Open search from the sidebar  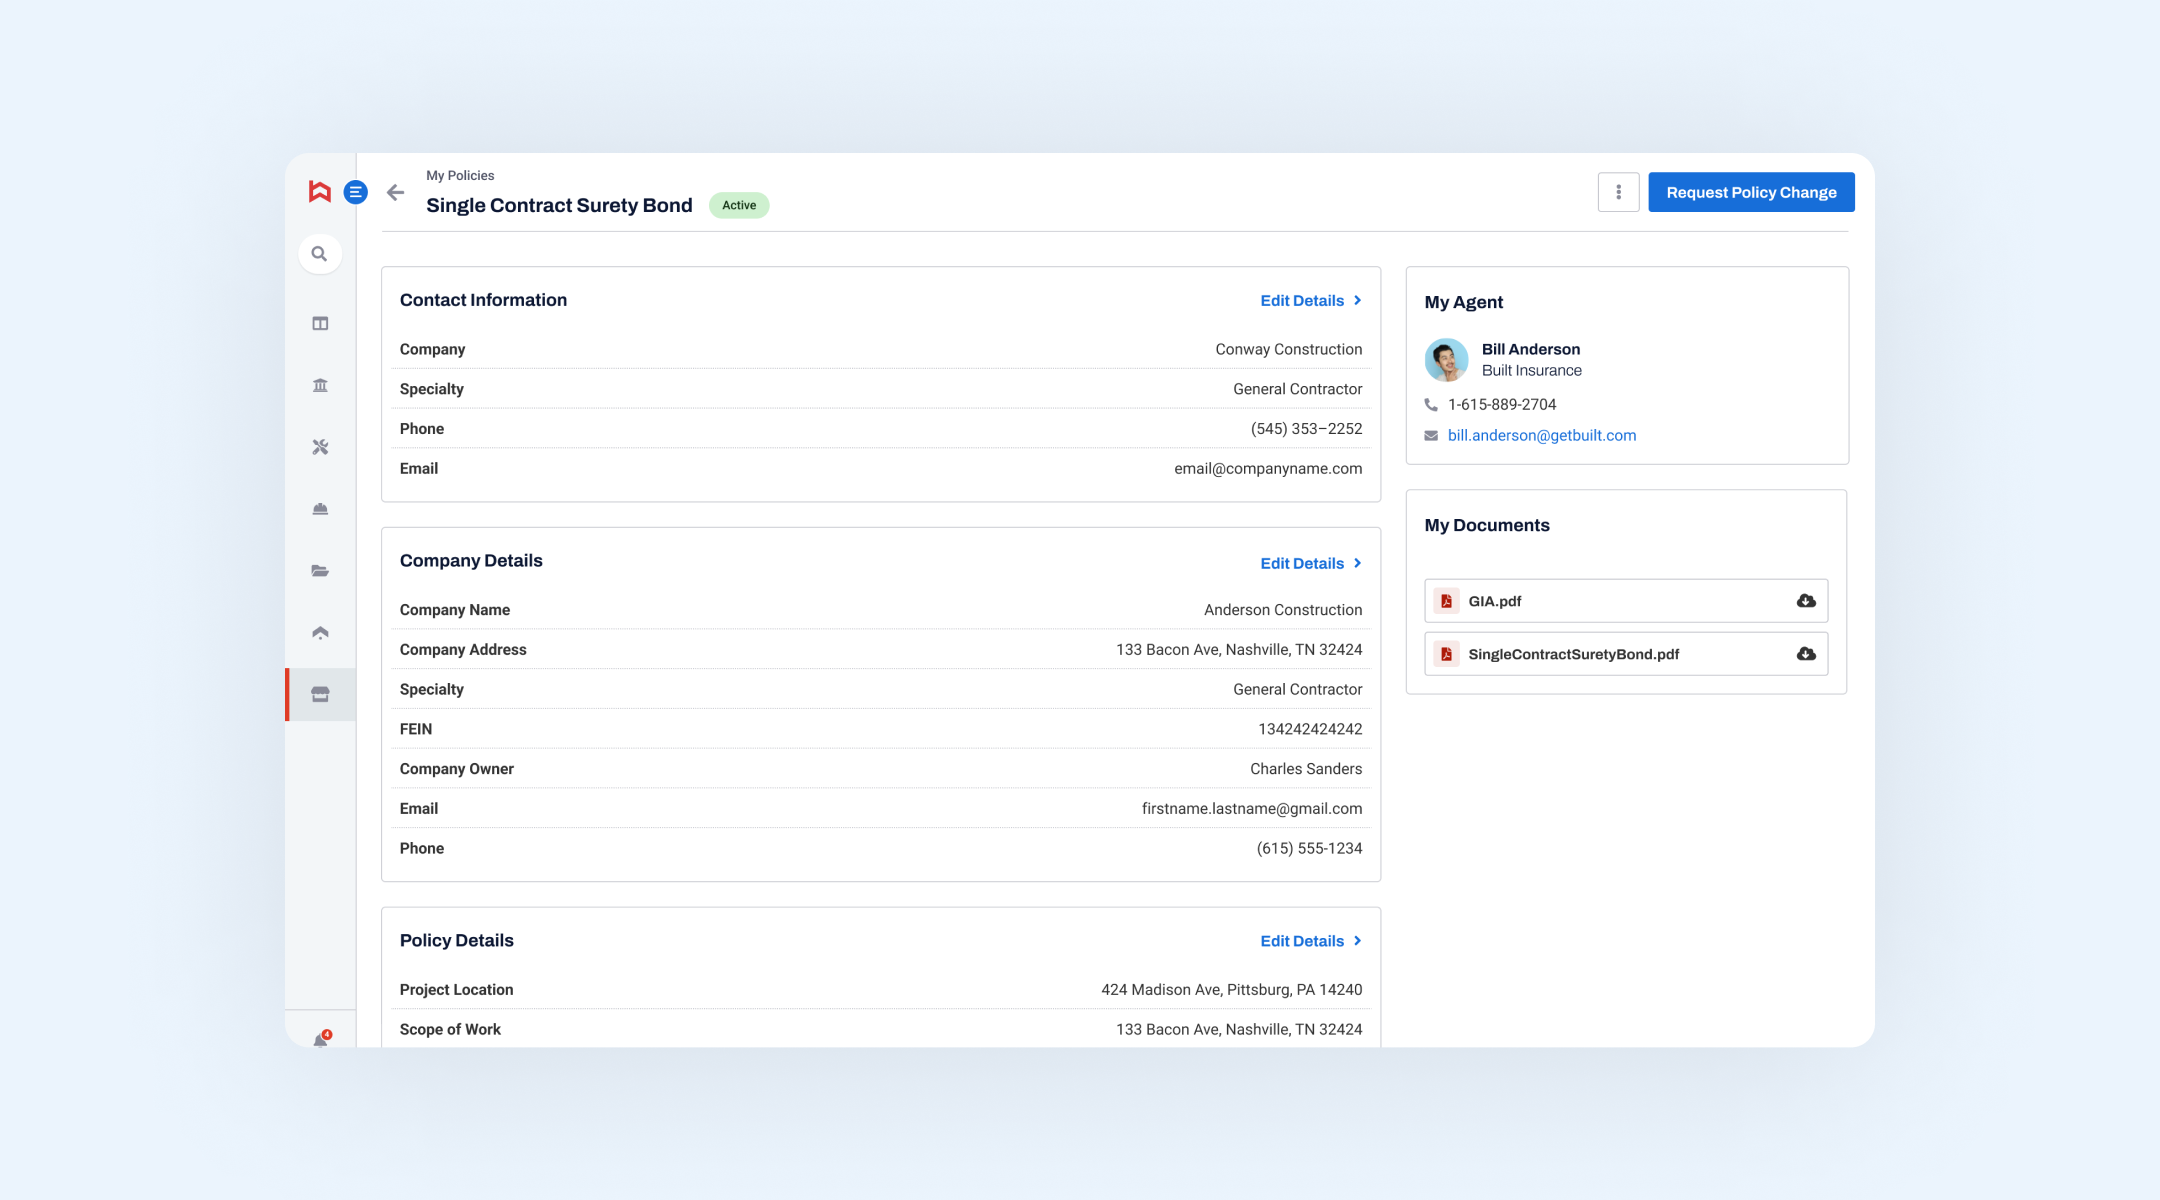point(320,254)
